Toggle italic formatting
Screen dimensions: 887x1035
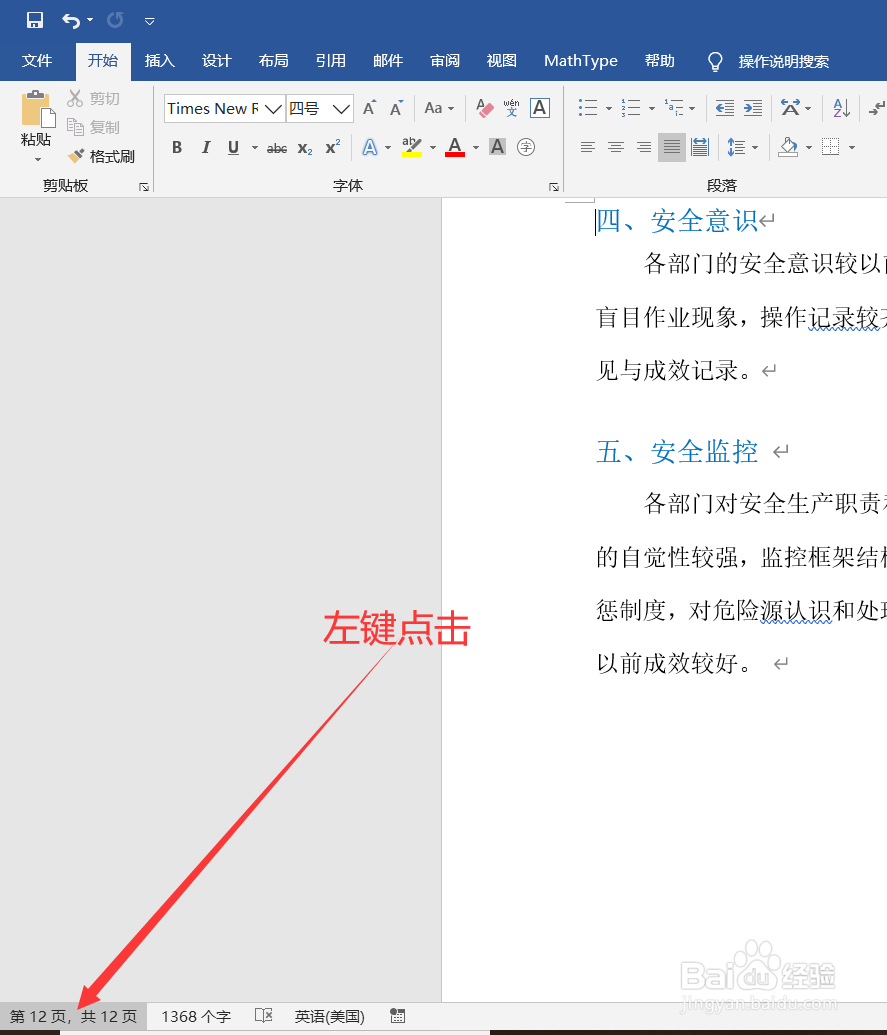point(205,147)
